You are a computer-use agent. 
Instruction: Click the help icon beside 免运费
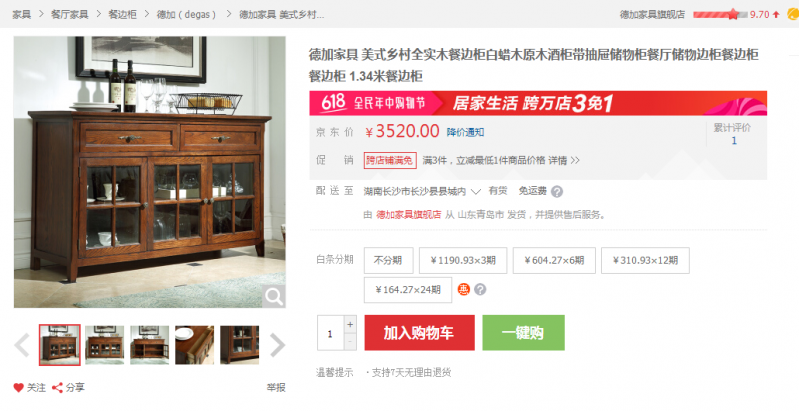[x=557, y=192]
